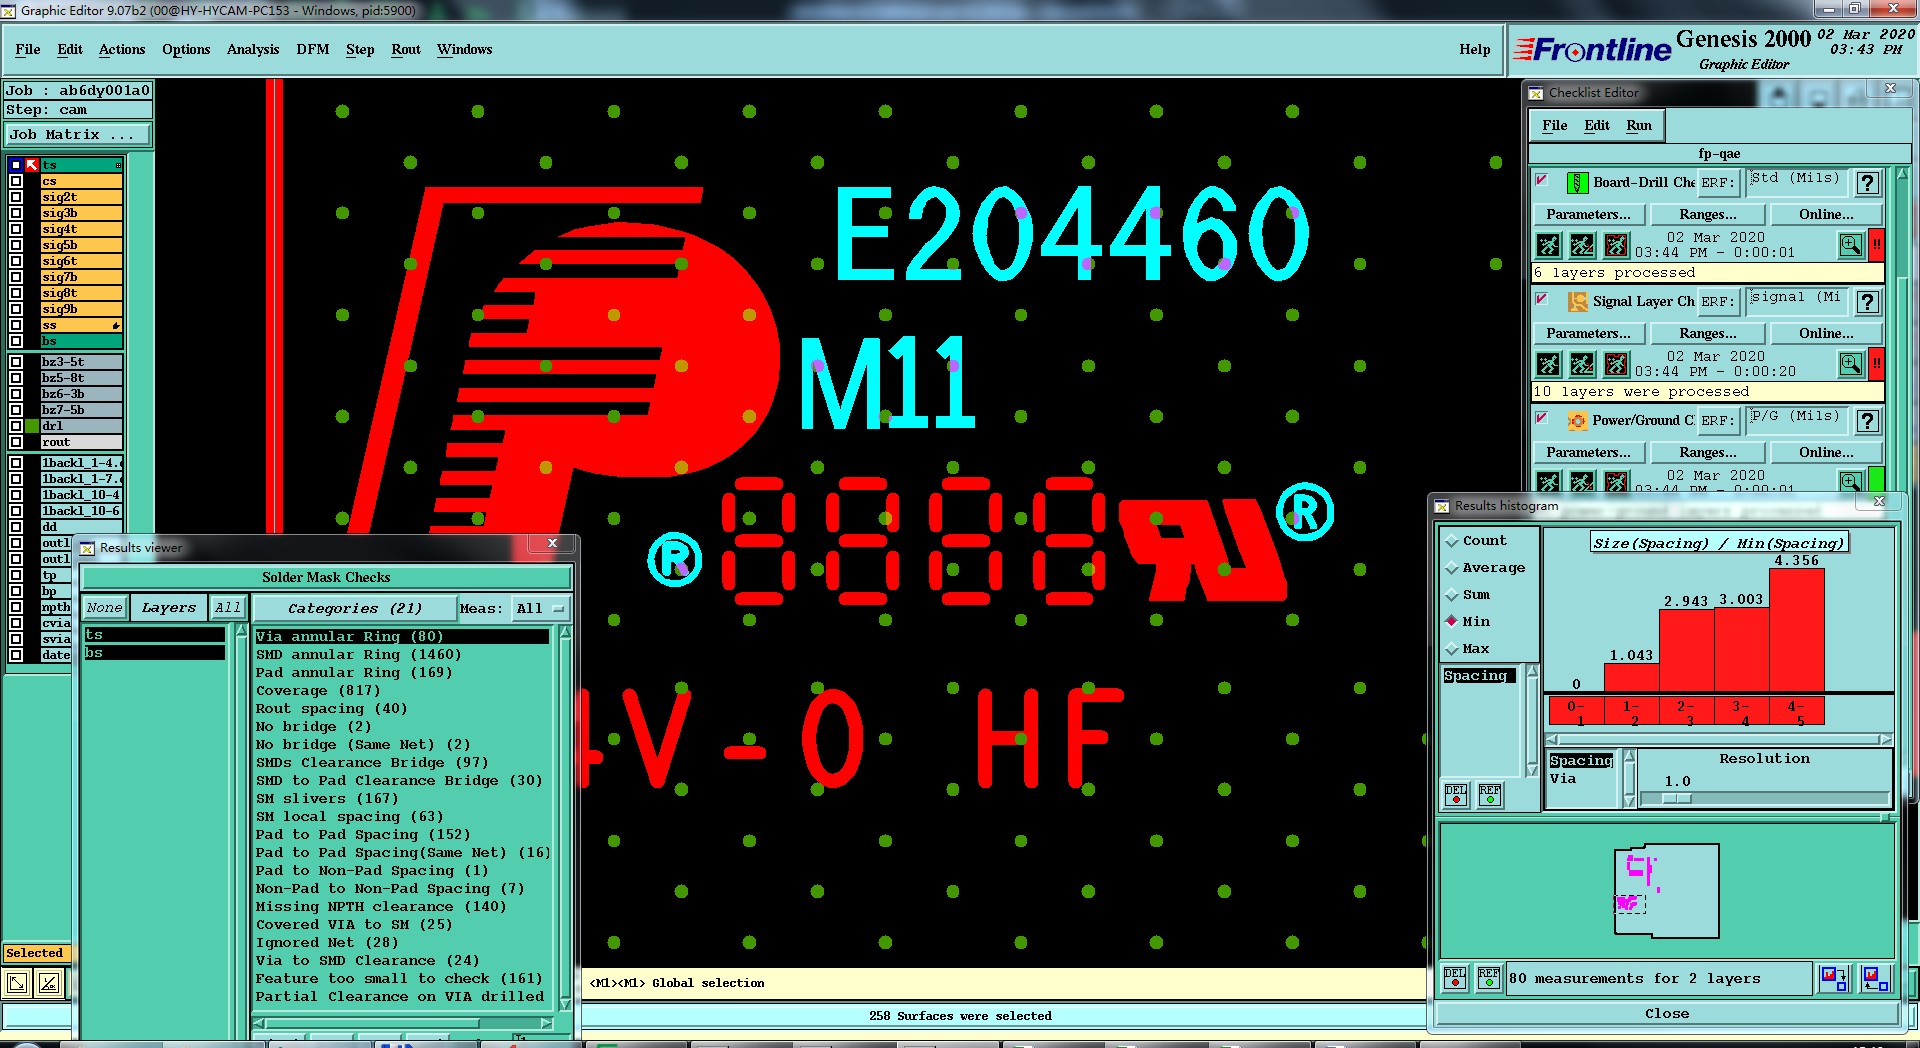Toggle Board-Drill check checkbox
This screenshot has width=1920, height=1048.
coord(1542,181)
